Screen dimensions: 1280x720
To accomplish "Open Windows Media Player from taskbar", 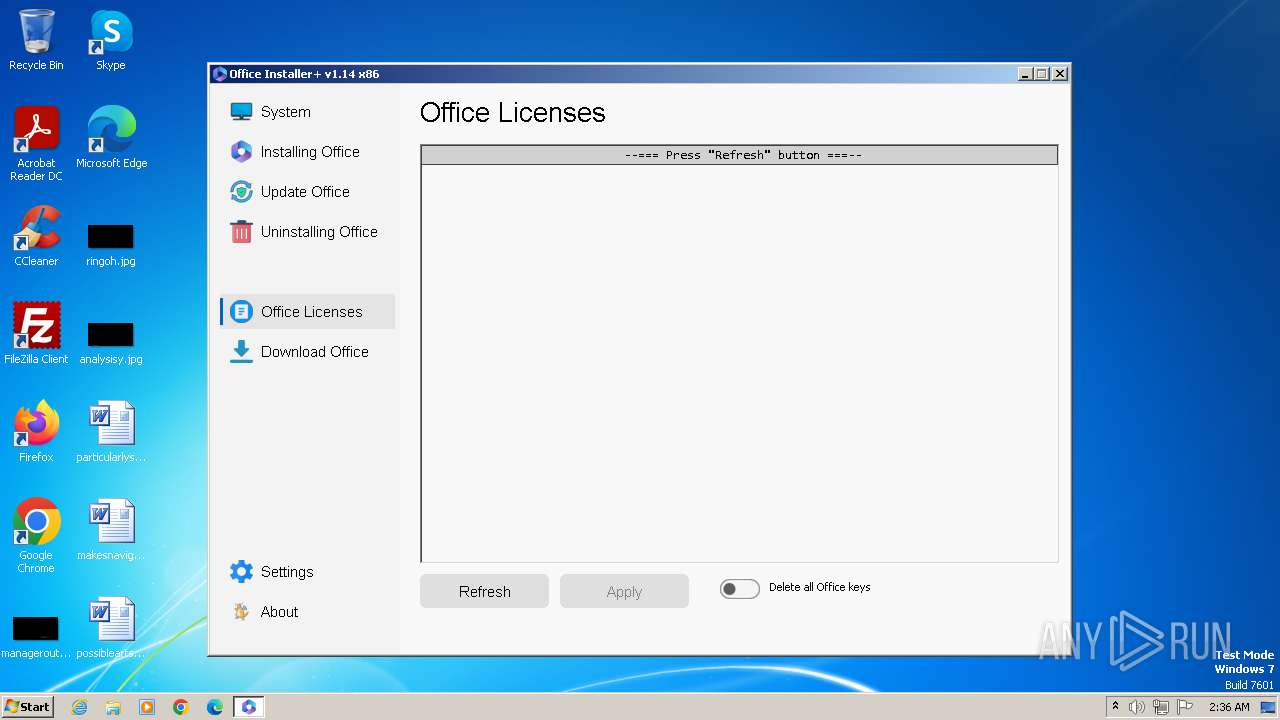I will [147, 707].
